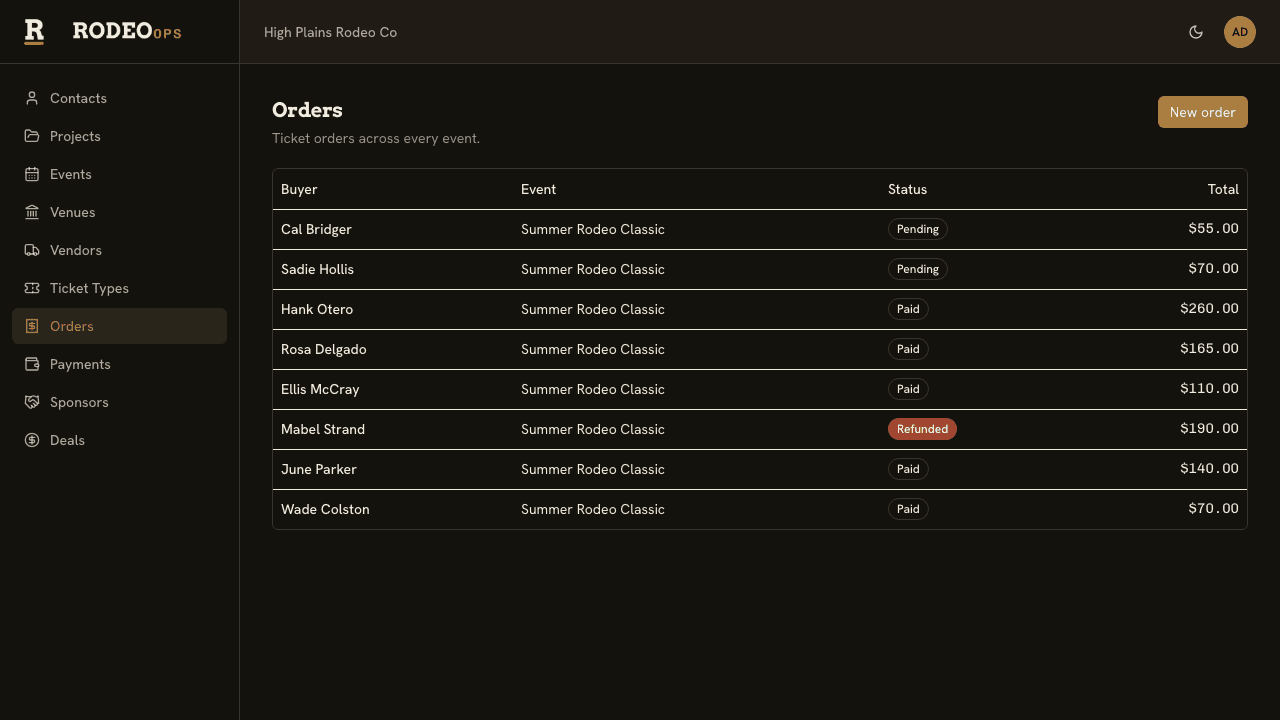Viewport: 1280px width, 720px height.
Task: Click High Plains Rodeo Co organization name
Action: tap(330, 32)
